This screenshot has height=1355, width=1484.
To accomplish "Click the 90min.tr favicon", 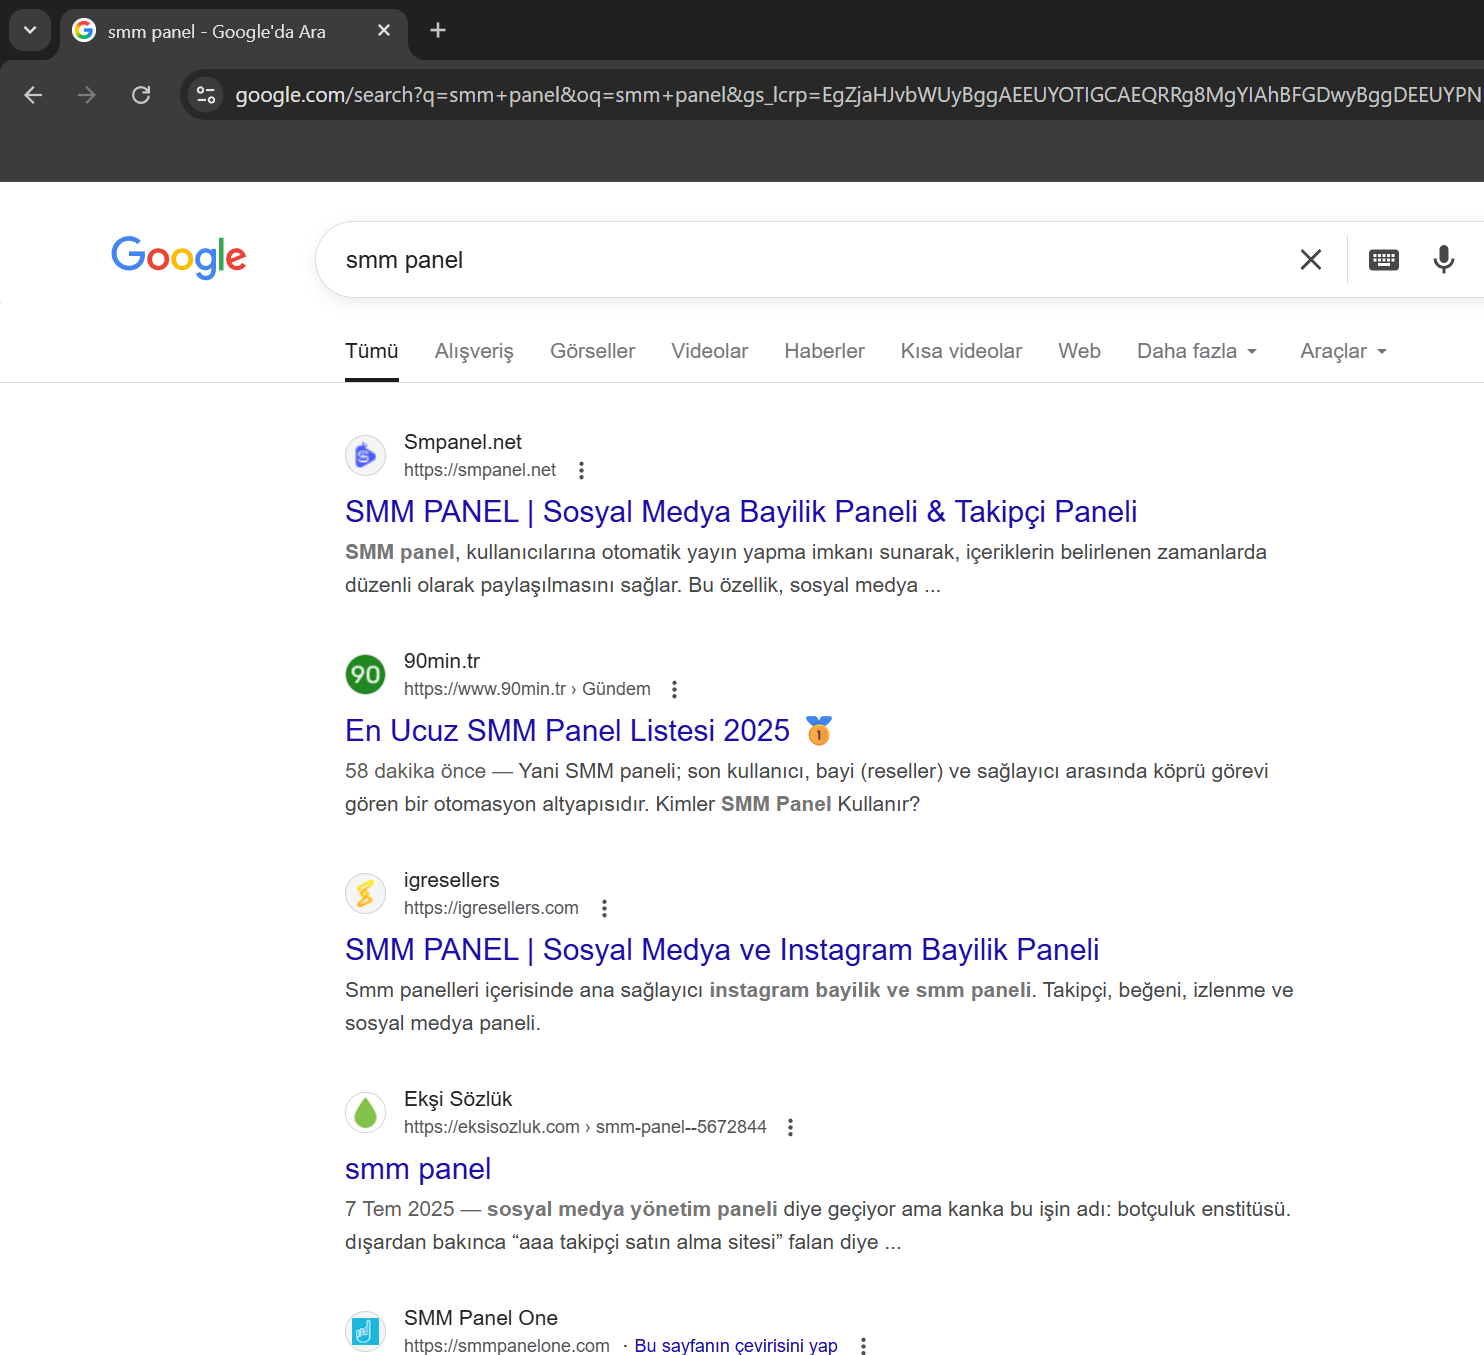I will coord(365,675).
